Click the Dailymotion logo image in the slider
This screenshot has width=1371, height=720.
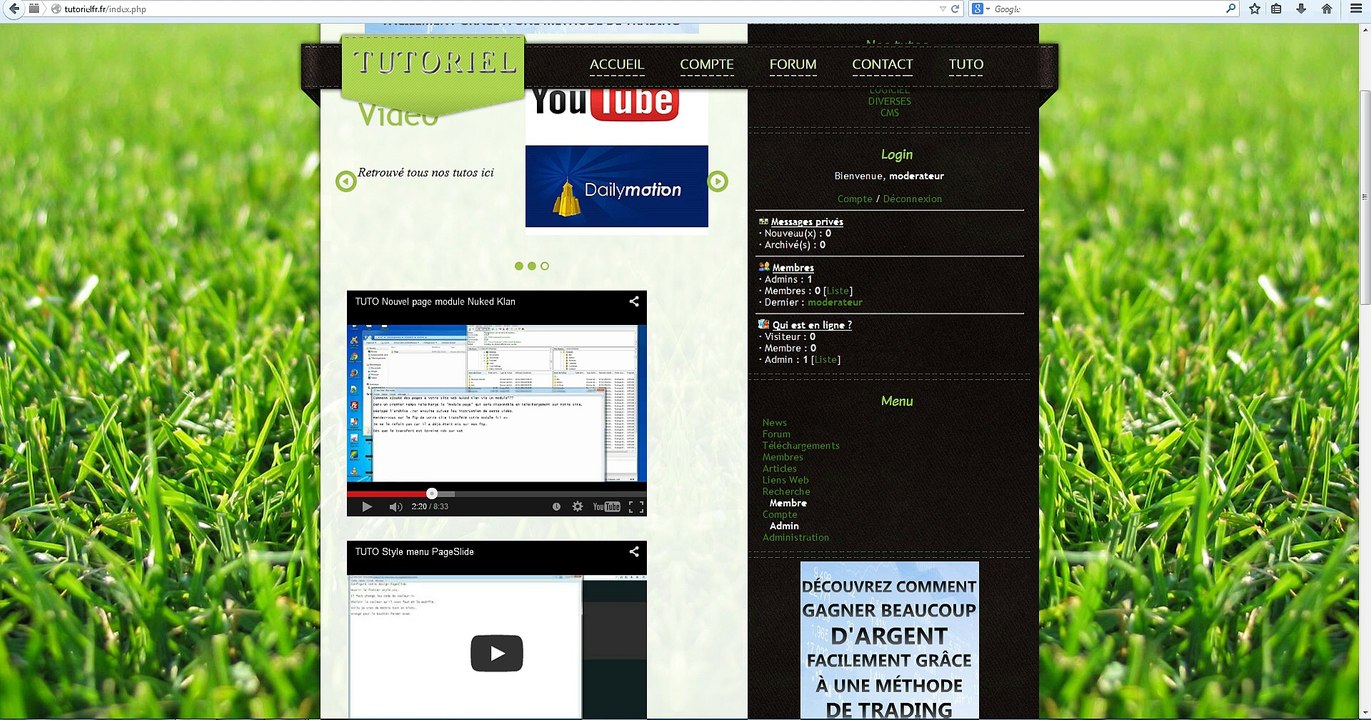click(616, 186)
